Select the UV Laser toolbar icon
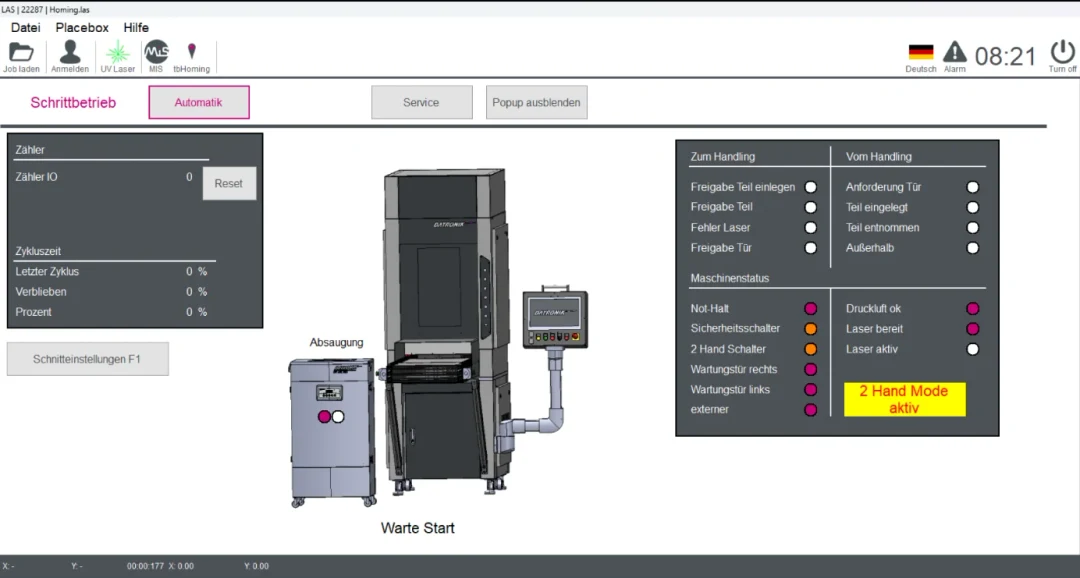The width and height of the screenshot is (1080, 578). click(x=117, y=52)
